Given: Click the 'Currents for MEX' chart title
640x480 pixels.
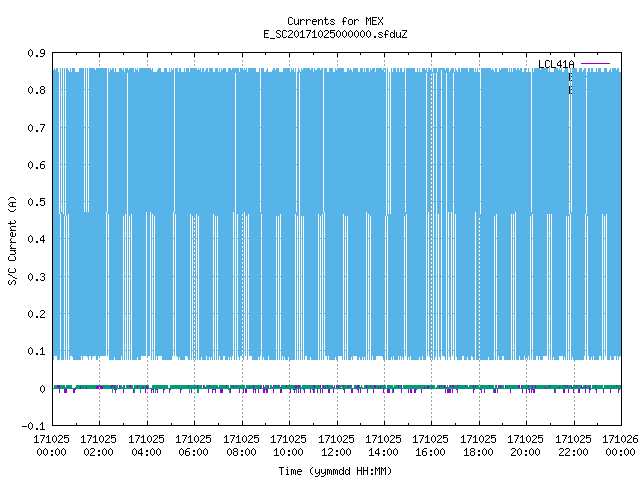Looking at the screenshot, I should 335,21.
